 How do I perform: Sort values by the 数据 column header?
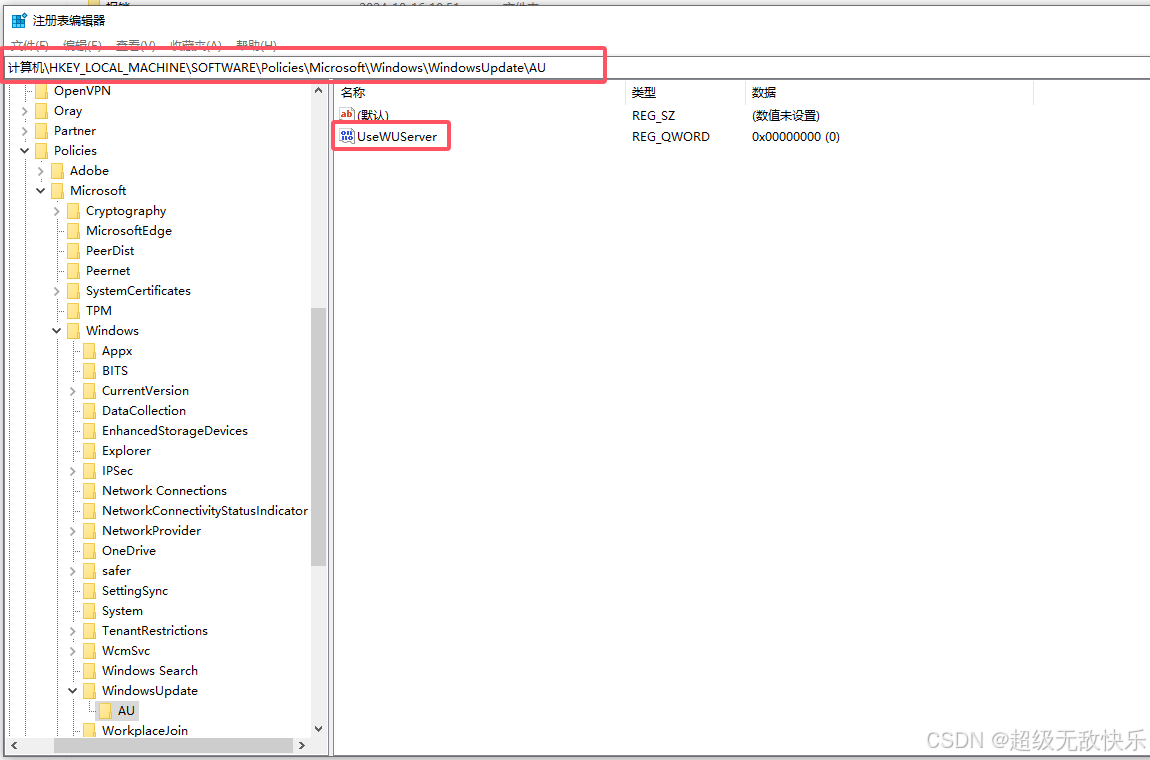pos(889,92)
